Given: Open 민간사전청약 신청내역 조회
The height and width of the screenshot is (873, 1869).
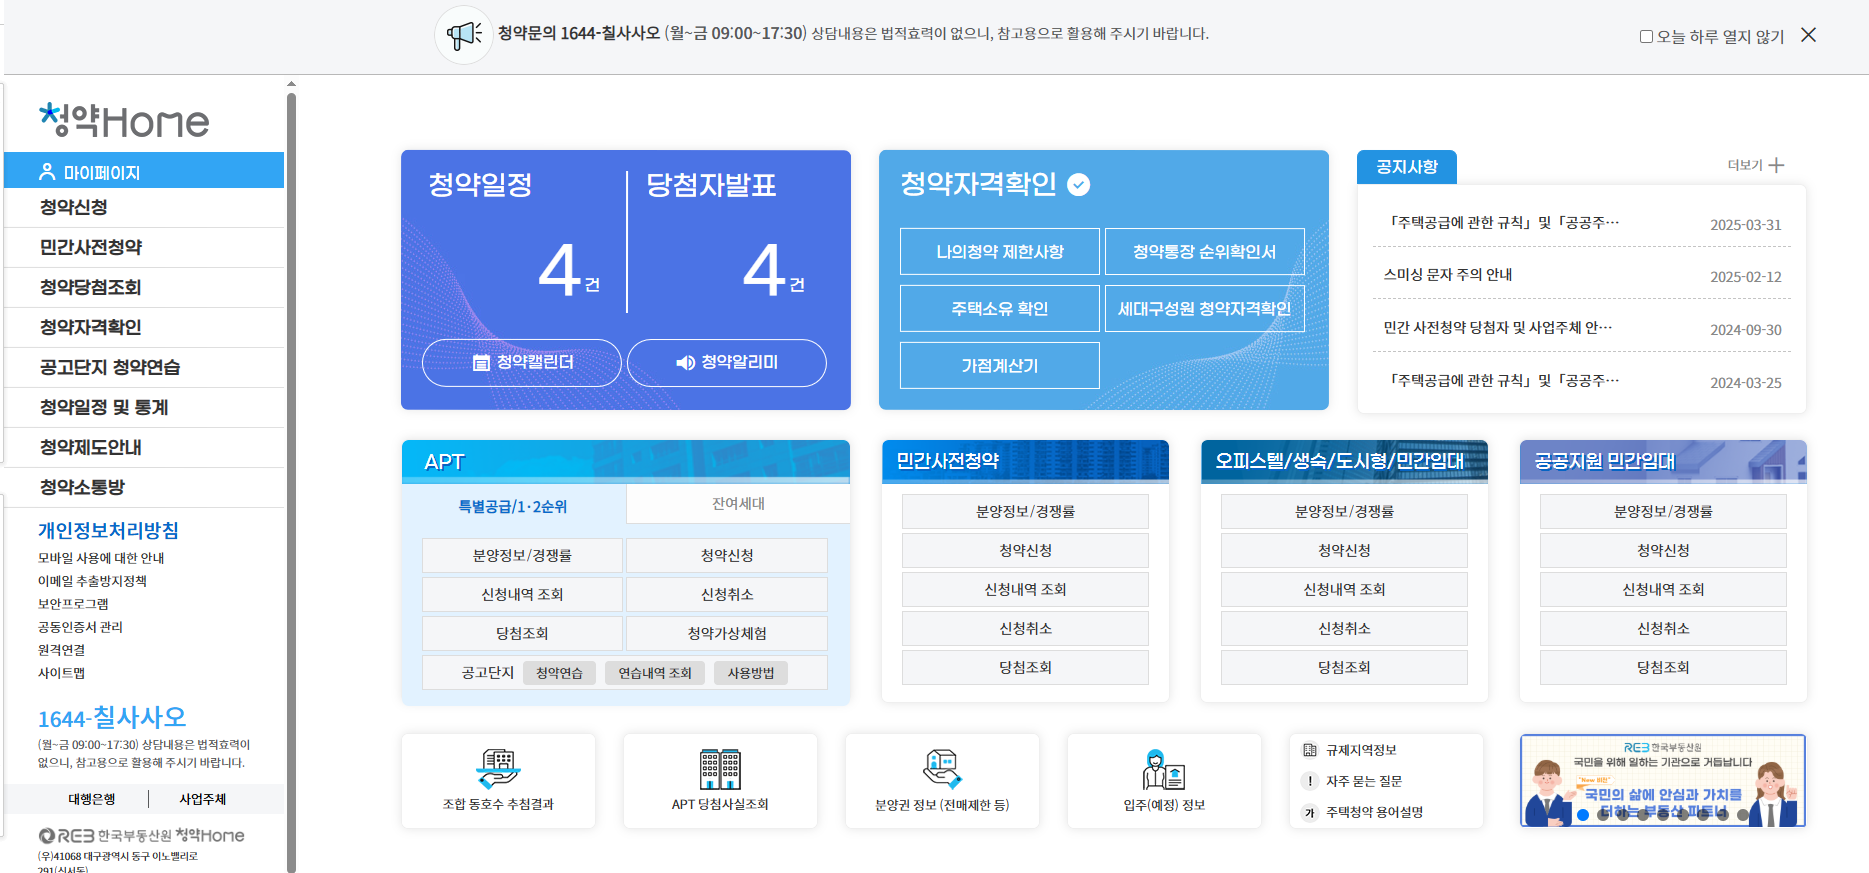Looking at the screenshot, I should (1025, 589).
